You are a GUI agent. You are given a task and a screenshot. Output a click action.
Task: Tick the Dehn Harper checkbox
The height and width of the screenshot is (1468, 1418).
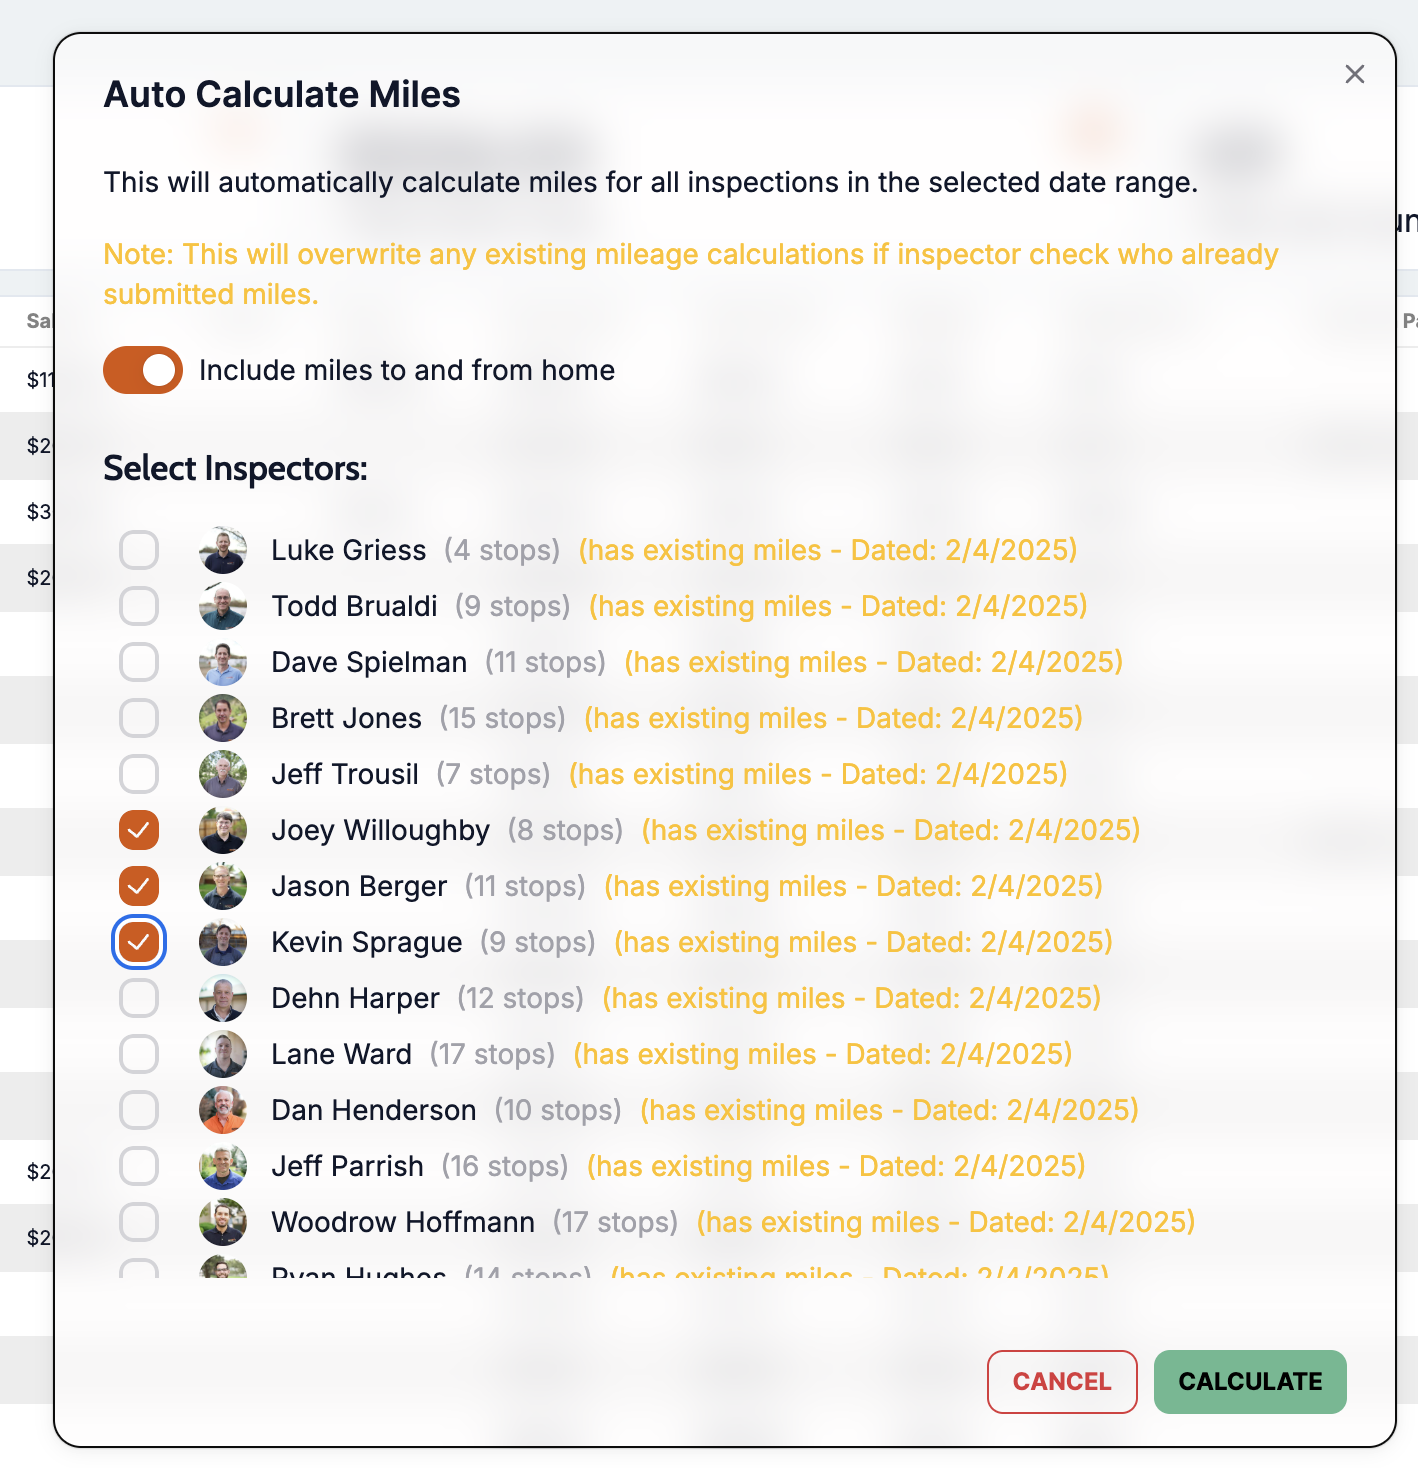tap(139, 998)
